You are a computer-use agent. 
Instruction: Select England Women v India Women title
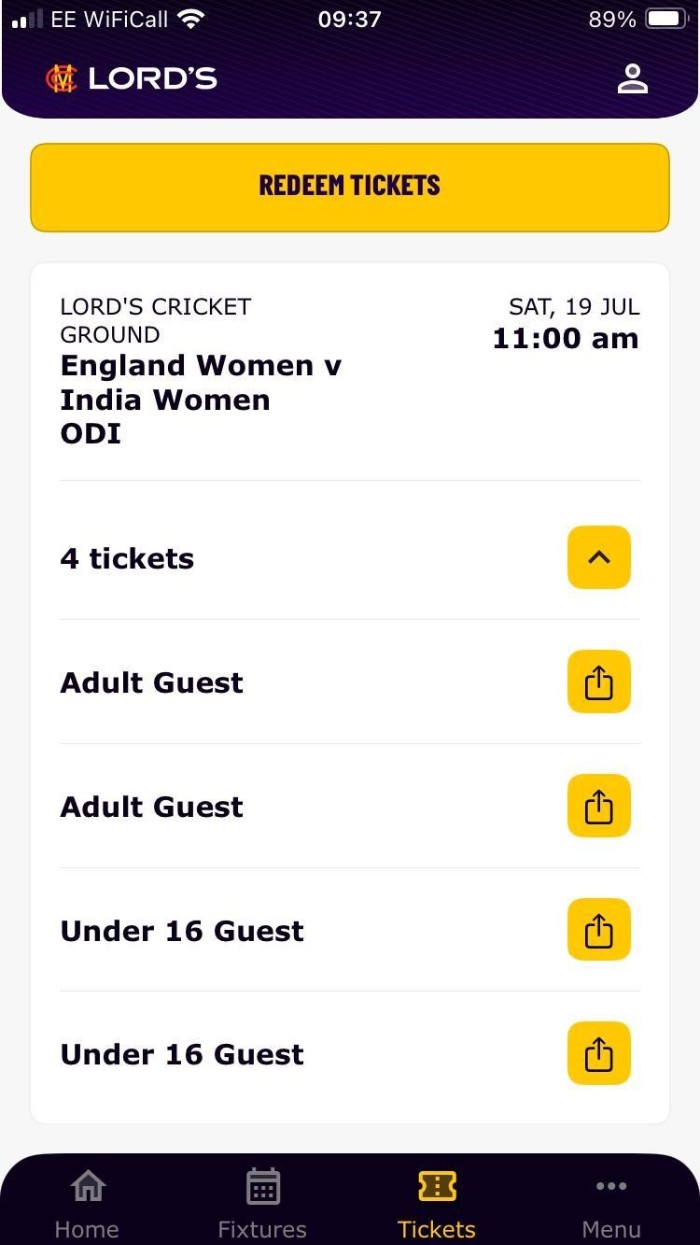(x=200, y=383)
